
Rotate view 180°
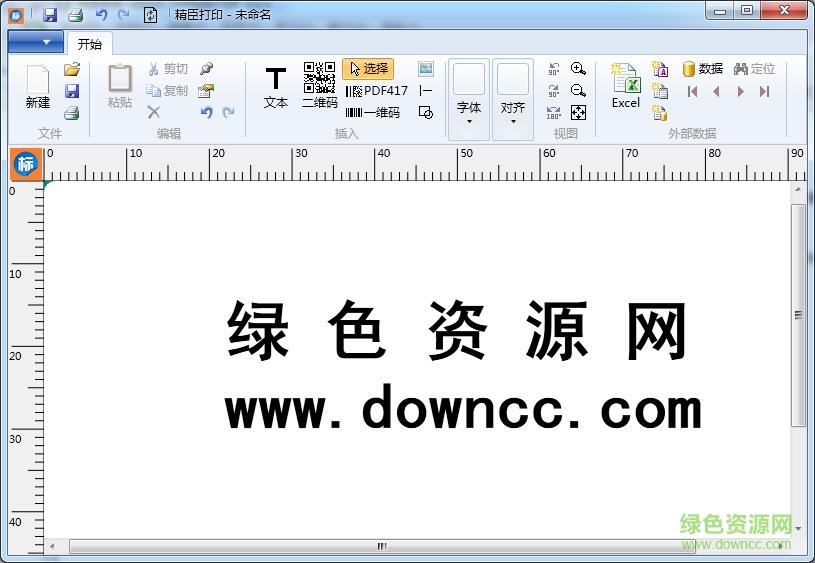pyautogui.click(x=554, y=112)
